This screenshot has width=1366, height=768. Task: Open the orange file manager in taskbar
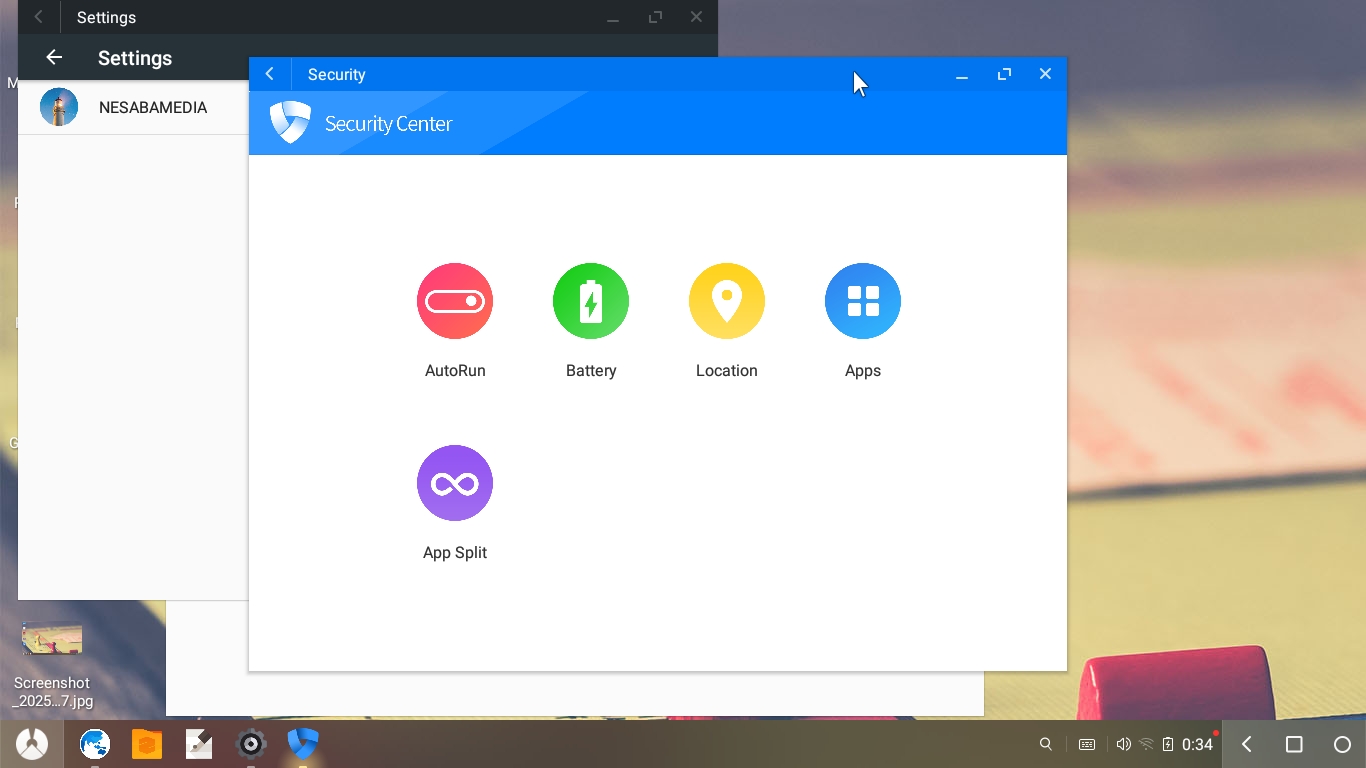tap(147, 744)
